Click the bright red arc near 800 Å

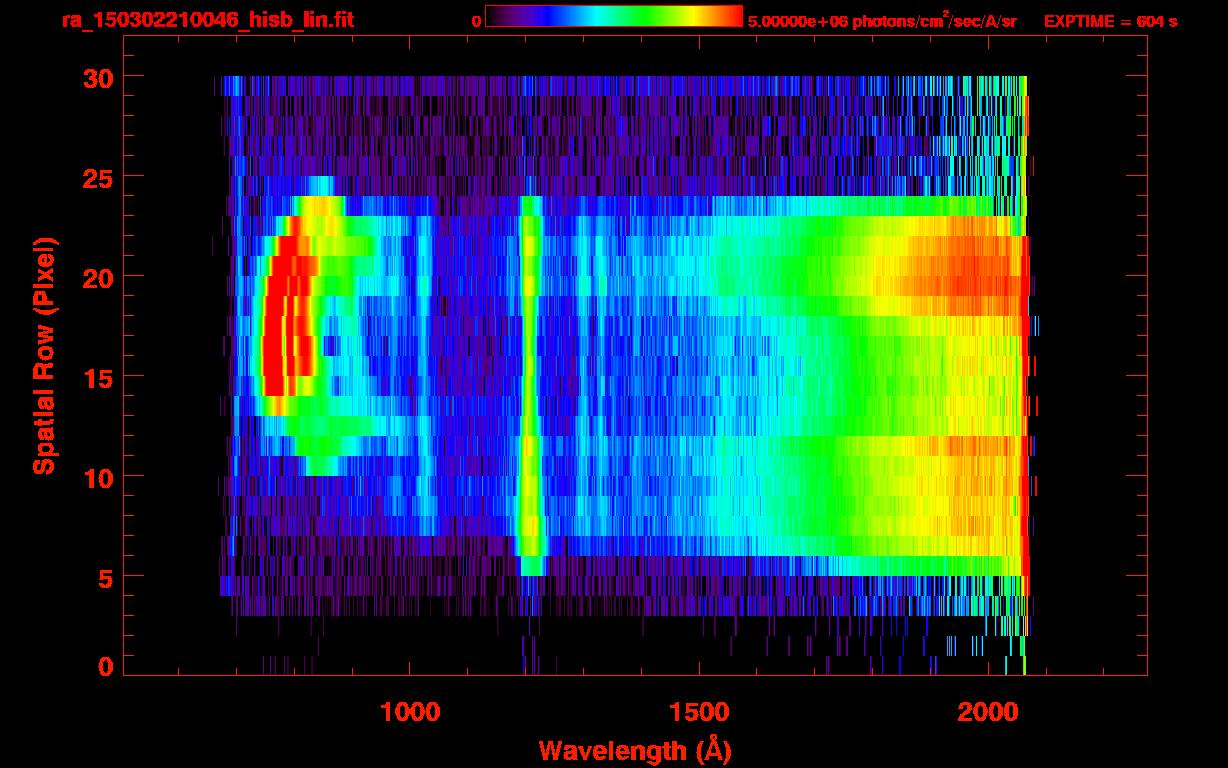tap(287, 317)
